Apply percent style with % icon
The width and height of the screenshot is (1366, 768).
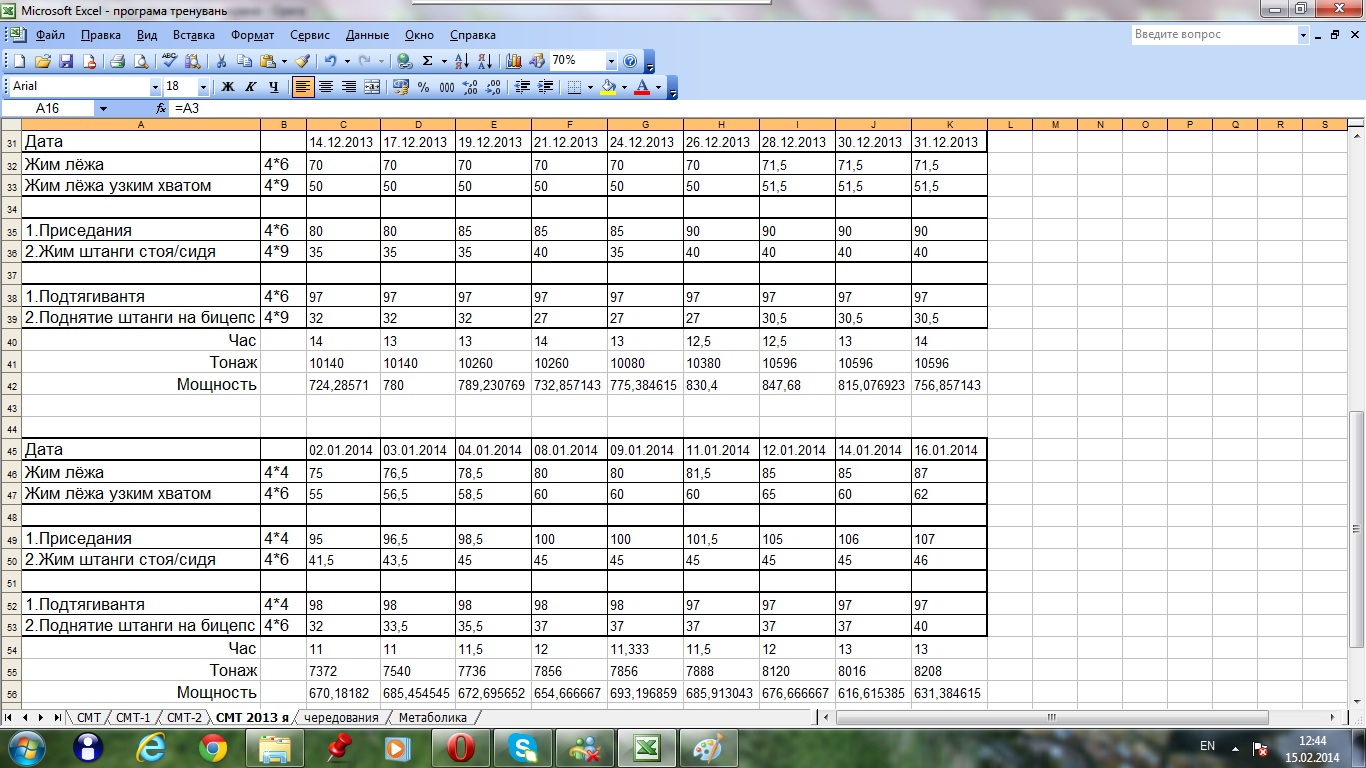coord(424,87)
